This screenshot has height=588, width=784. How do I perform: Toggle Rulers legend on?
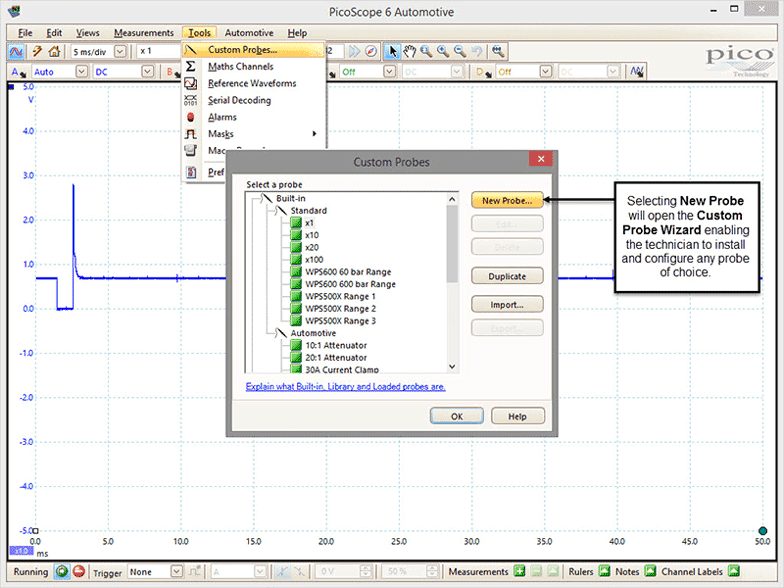tap(604, 571)
